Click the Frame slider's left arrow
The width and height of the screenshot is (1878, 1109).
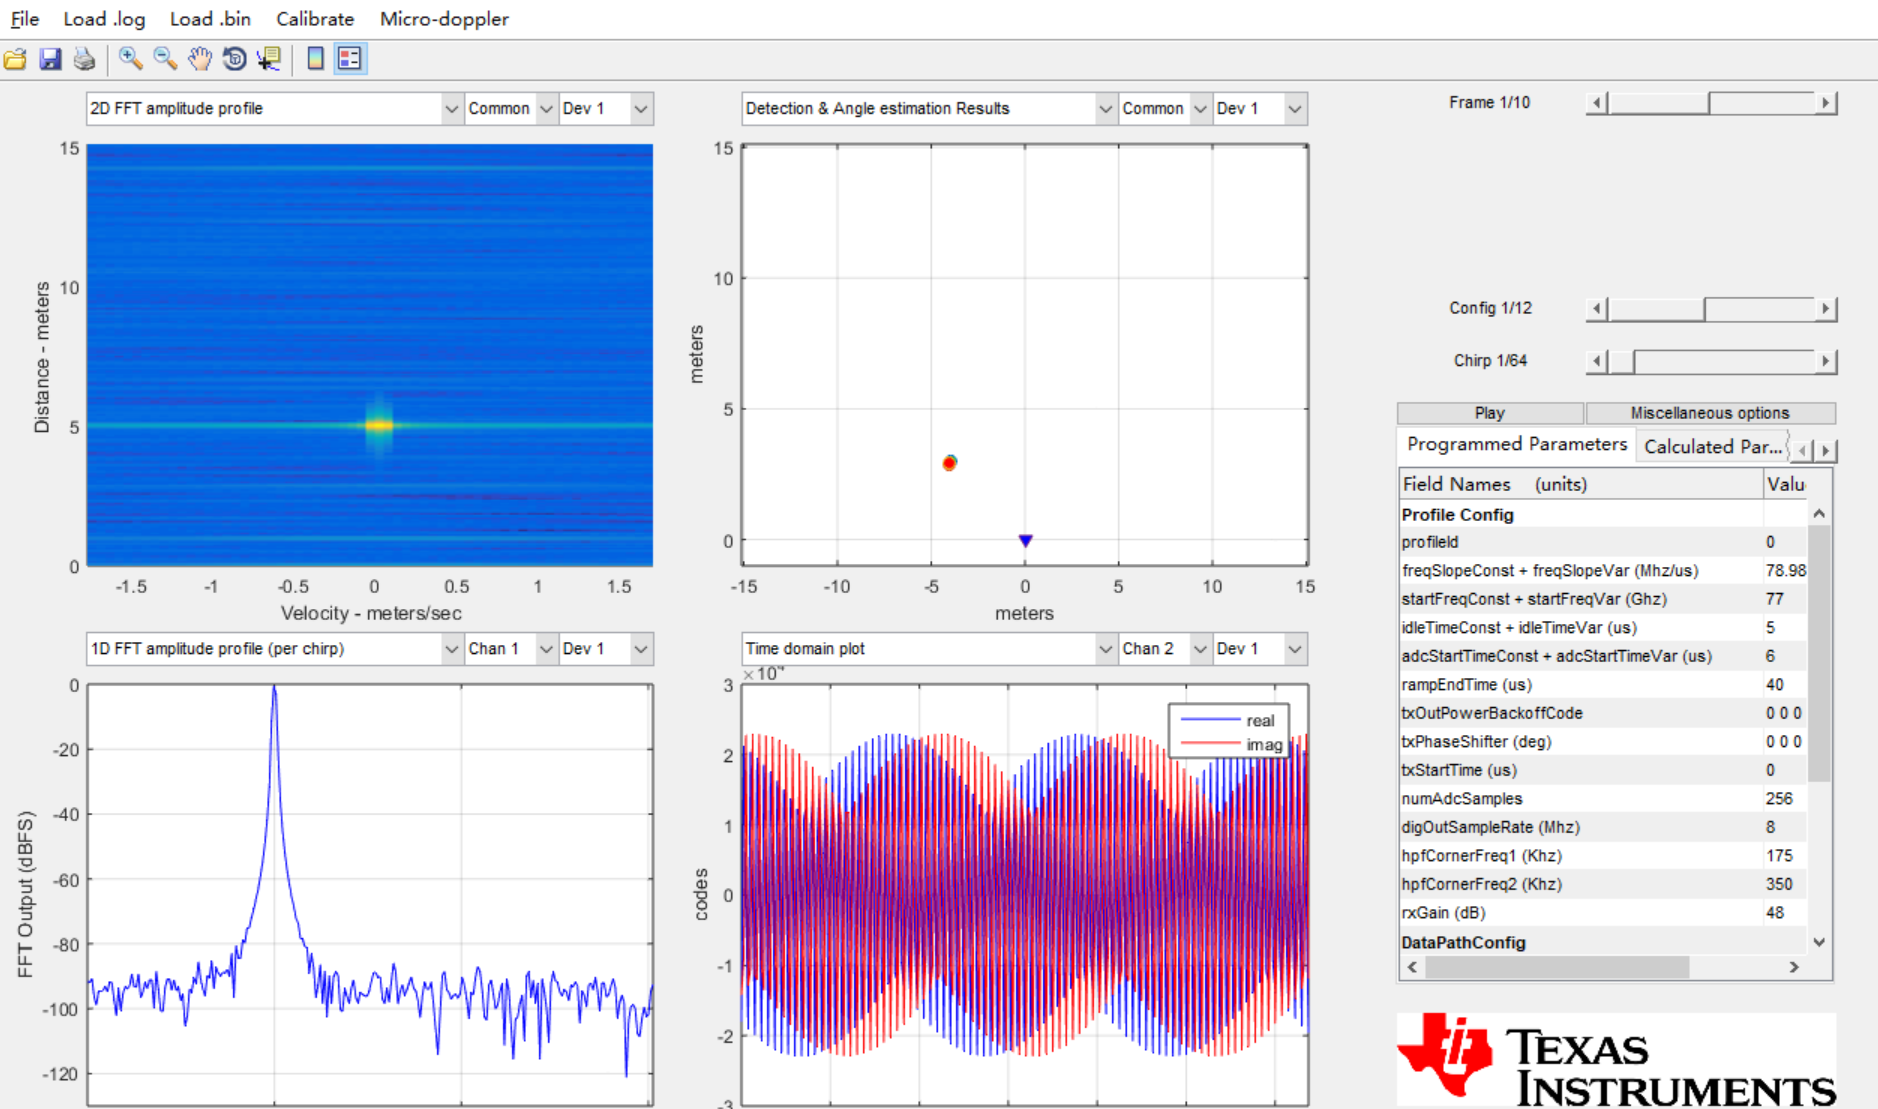pyautogui.click(x=1597, y=103)
